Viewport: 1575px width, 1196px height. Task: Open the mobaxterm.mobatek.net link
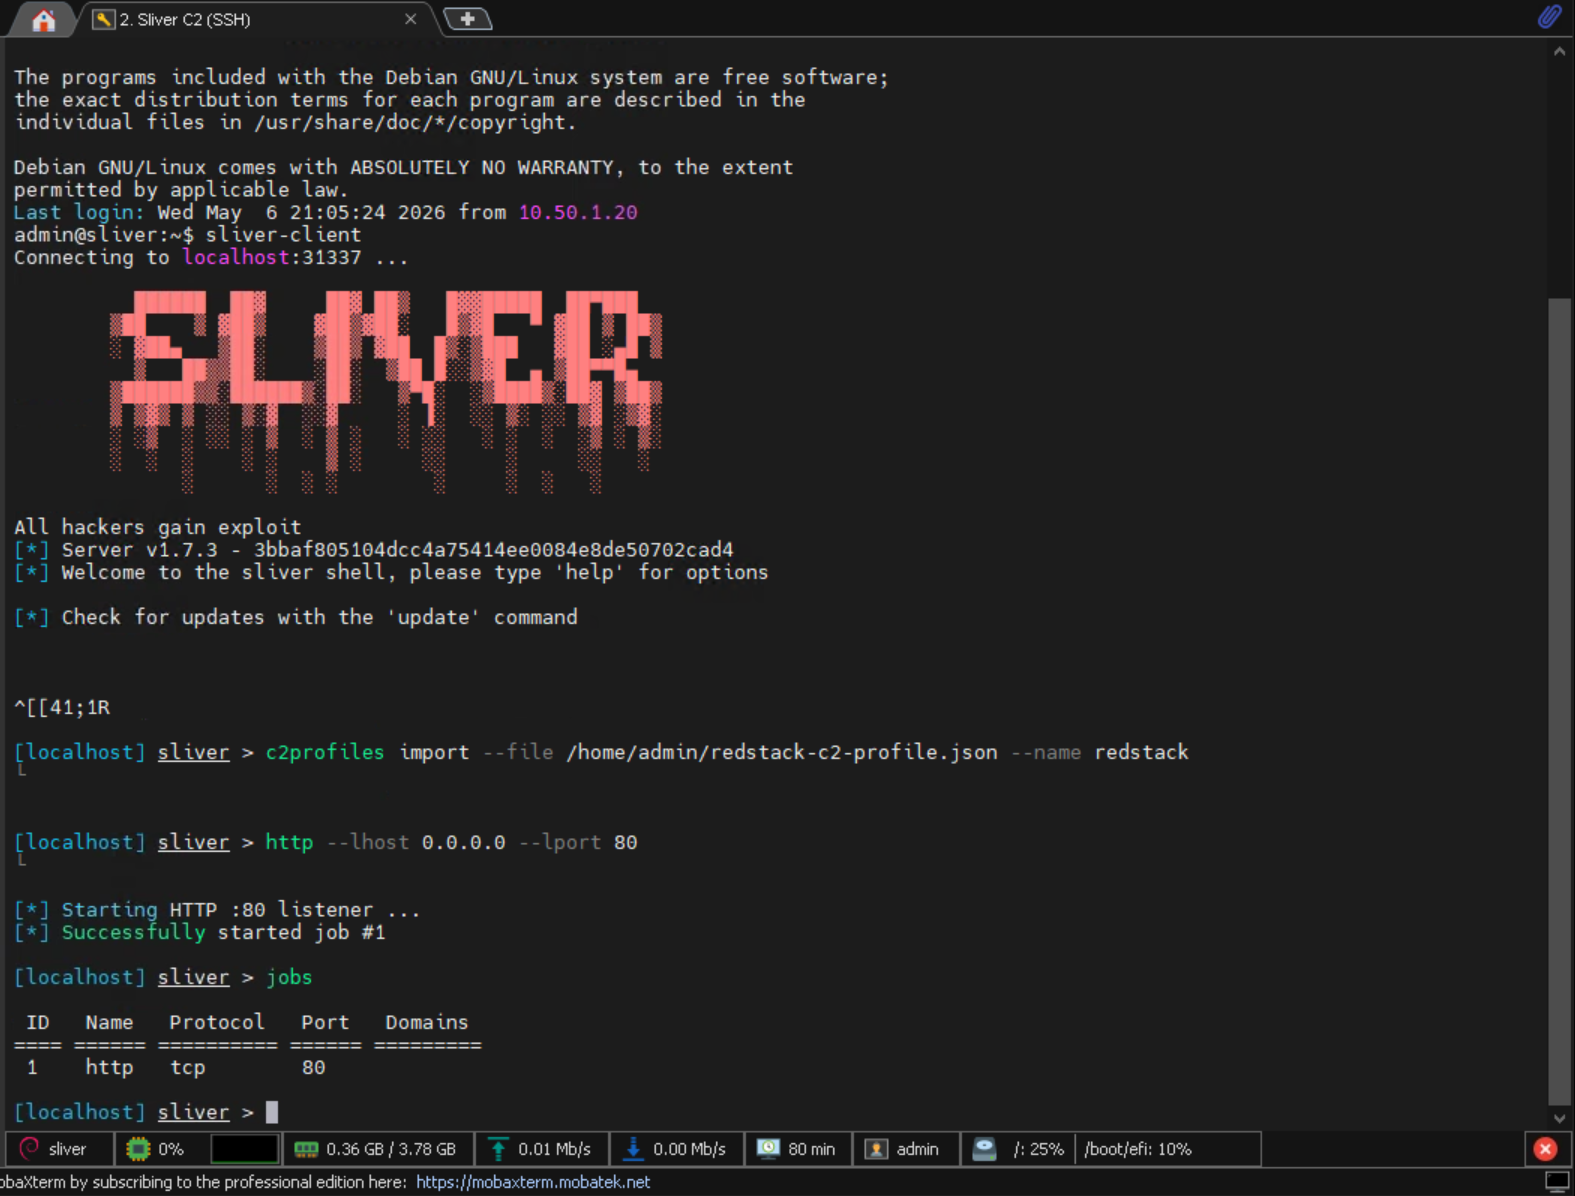tap(533, 1182)
